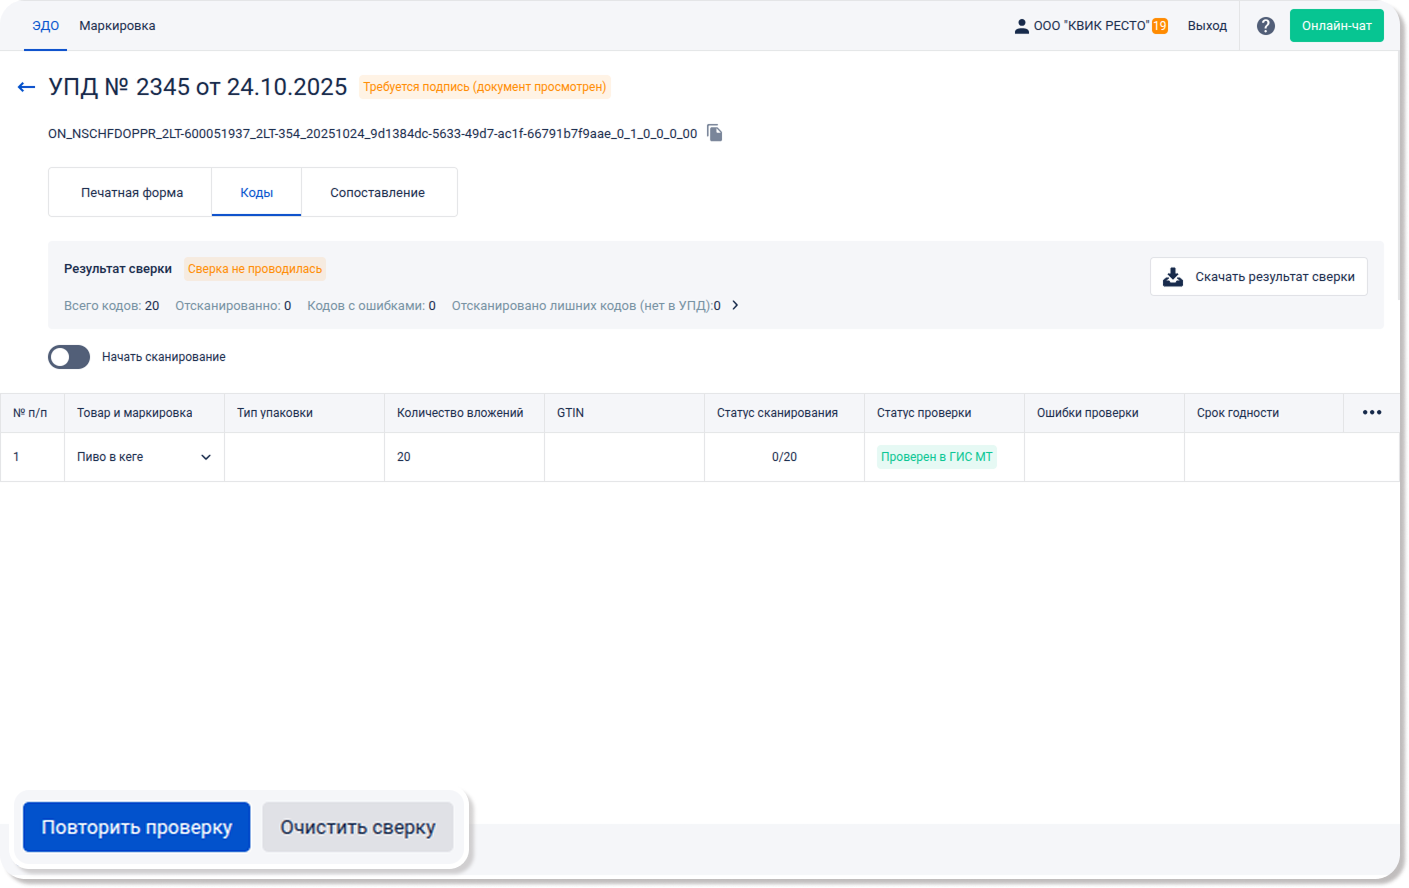
Task: Click the user profile icon
Action: click(x=1021, y=26)
